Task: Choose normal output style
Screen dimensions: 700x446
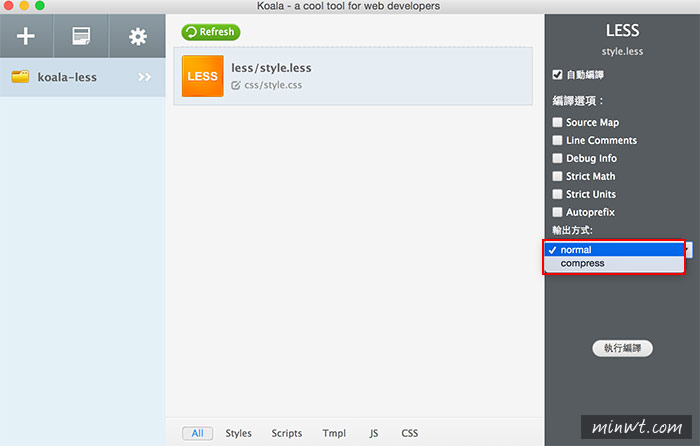Action: pyautogui.click(x=614, y=250)
